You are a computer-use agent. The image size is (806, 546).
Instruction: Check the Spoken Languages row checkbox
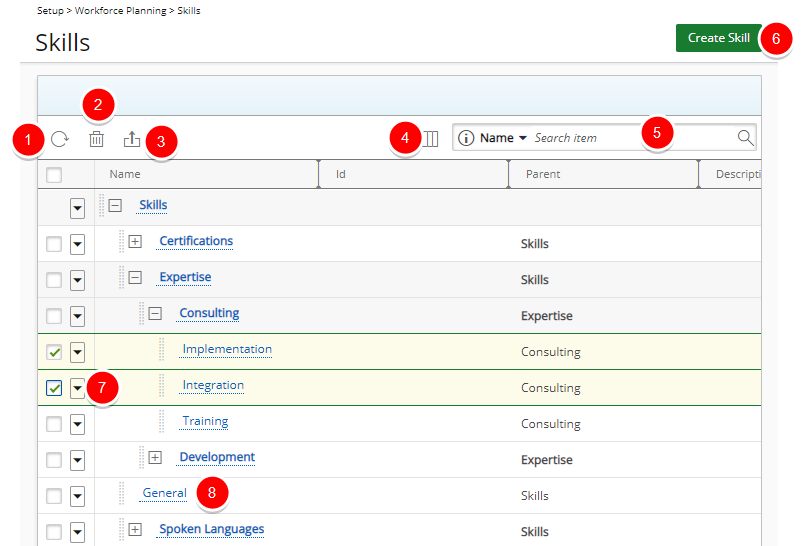[x=54, y=532]
